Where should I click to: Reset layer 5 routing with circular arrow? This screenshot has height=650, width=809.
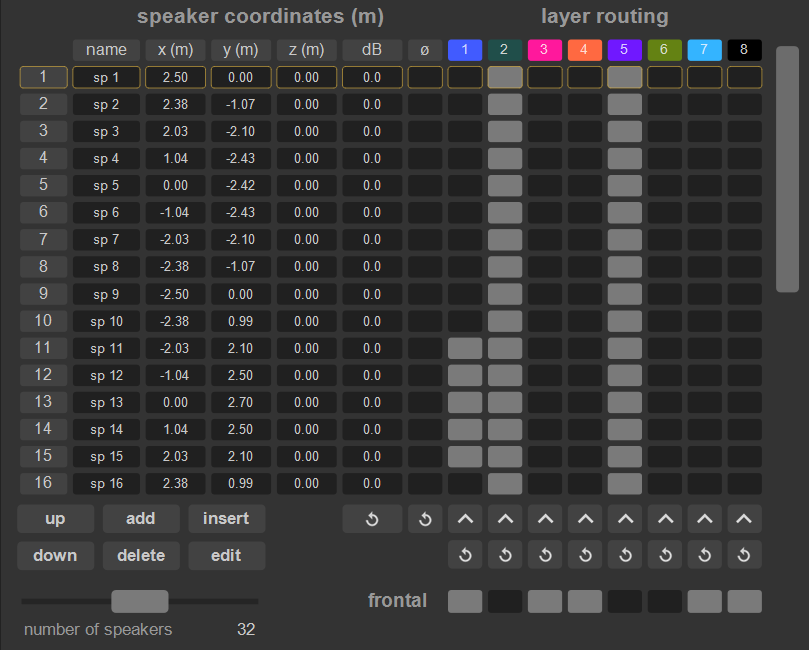(625, 555)
